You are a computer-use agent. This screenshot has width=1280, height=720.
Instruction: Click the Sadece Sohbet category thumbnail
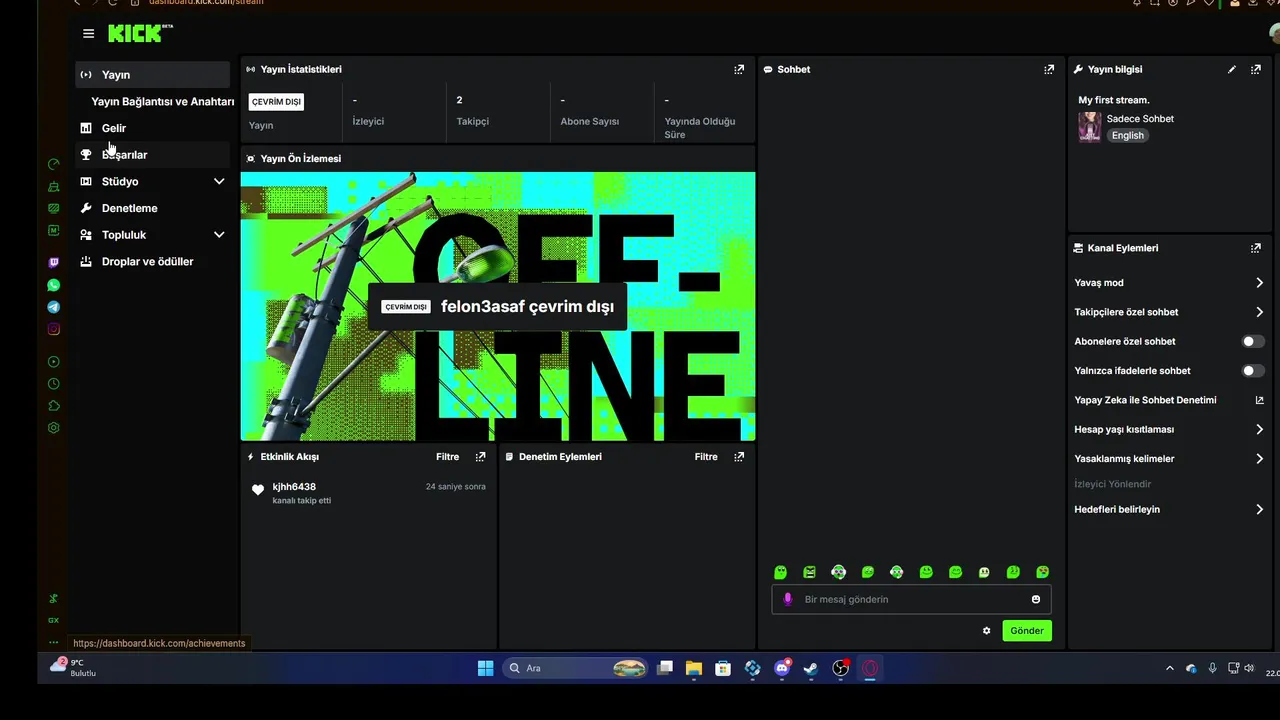coord(1089,127)
